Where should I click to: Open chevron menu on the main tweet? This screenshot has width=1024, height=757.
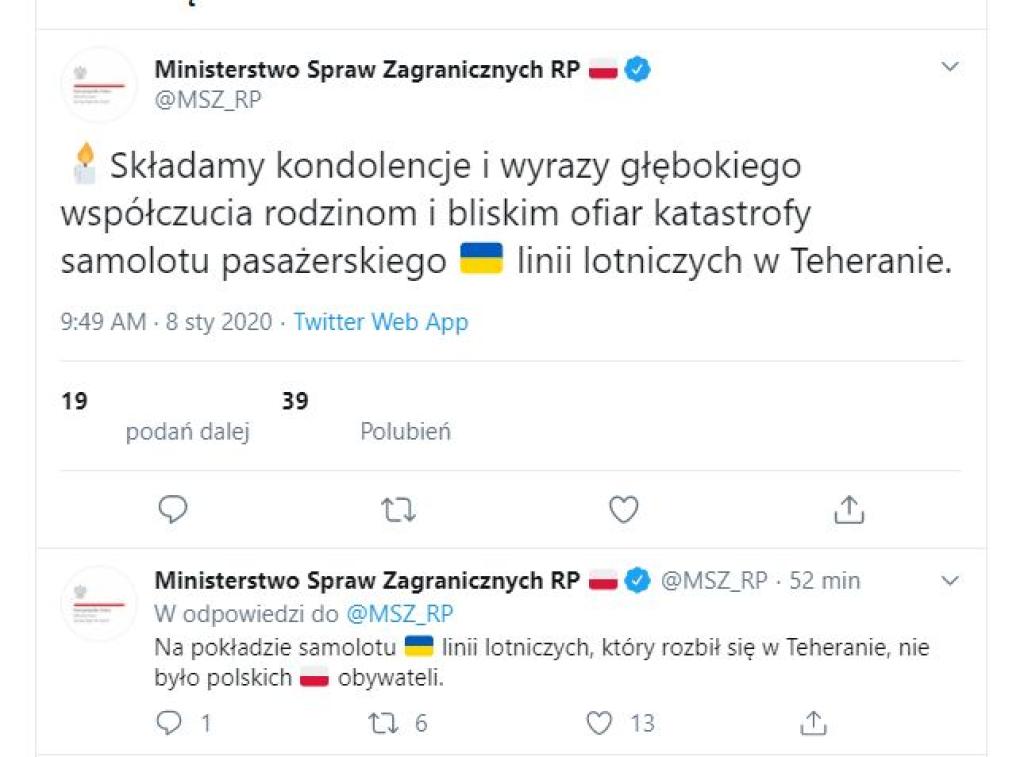950,67
